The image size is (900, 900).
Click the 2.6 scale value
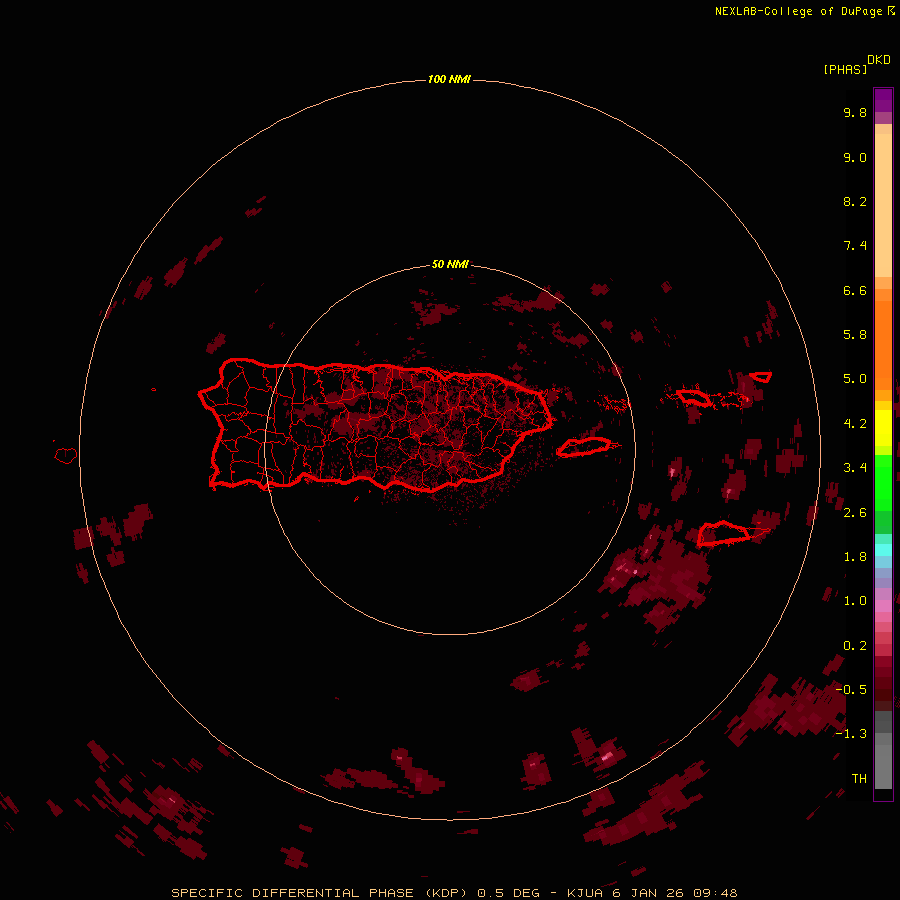(x=855, y=513)
